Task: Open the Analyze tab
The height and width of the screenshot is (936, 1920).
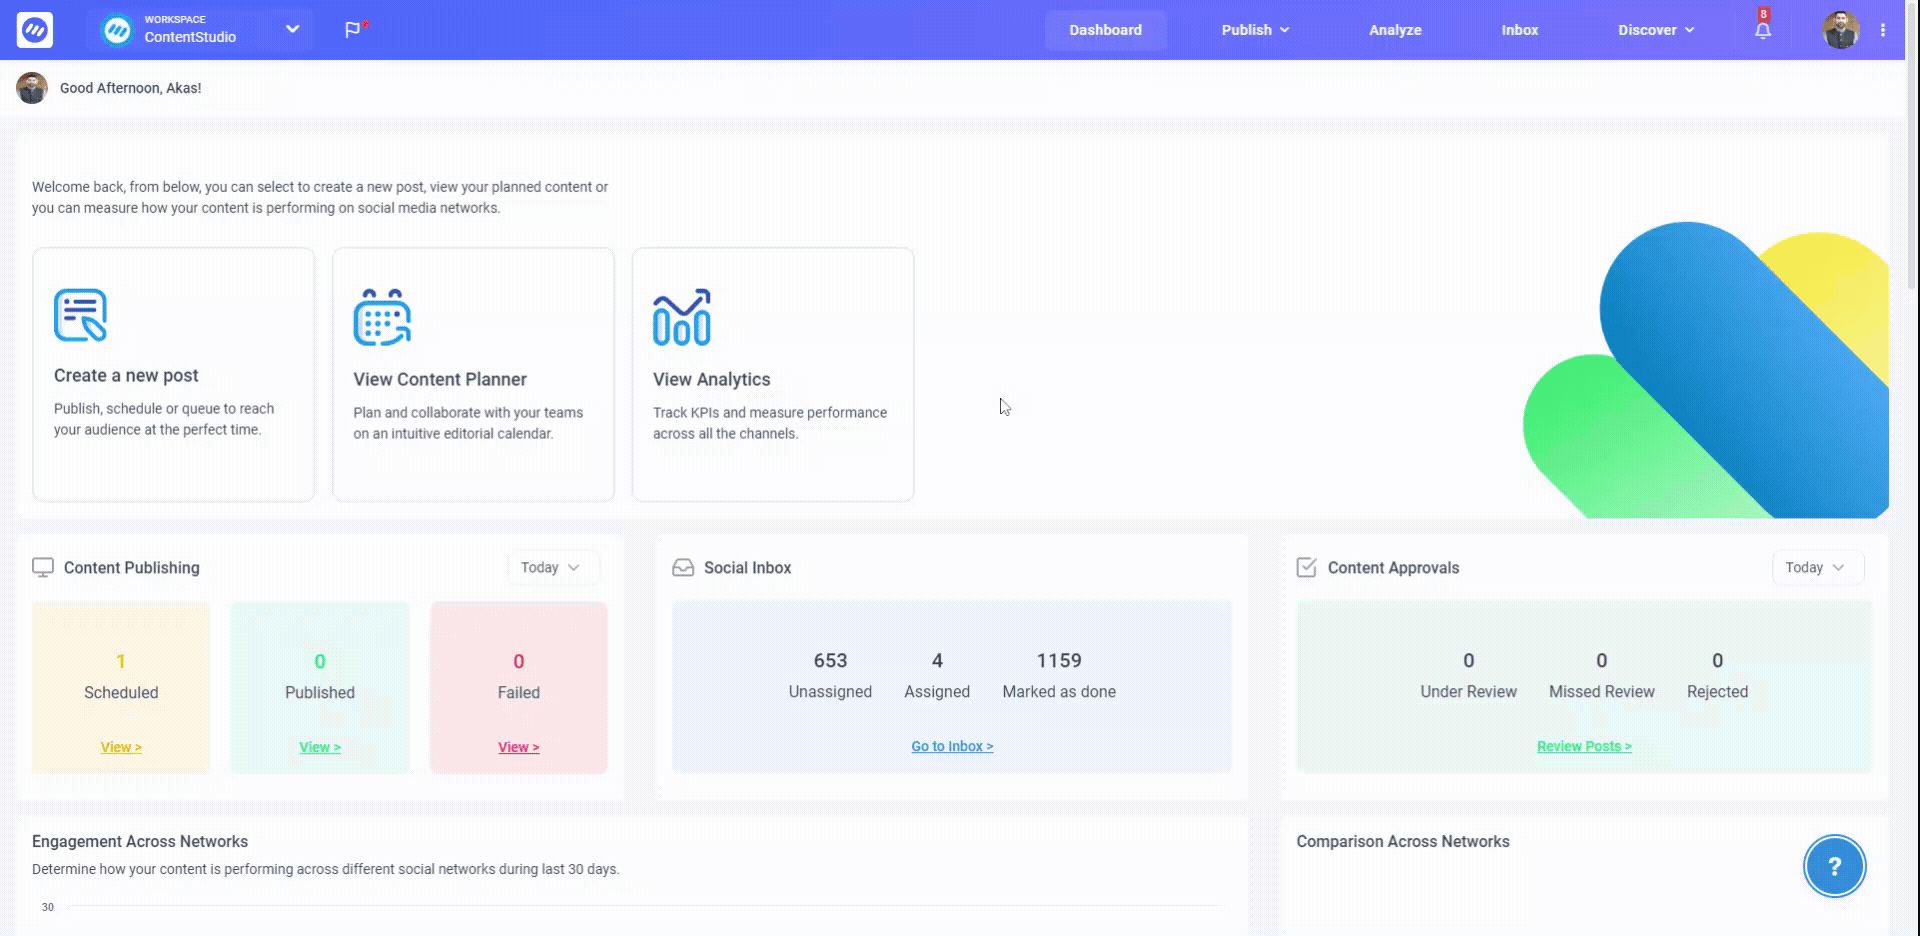Action: point(1395,30)
